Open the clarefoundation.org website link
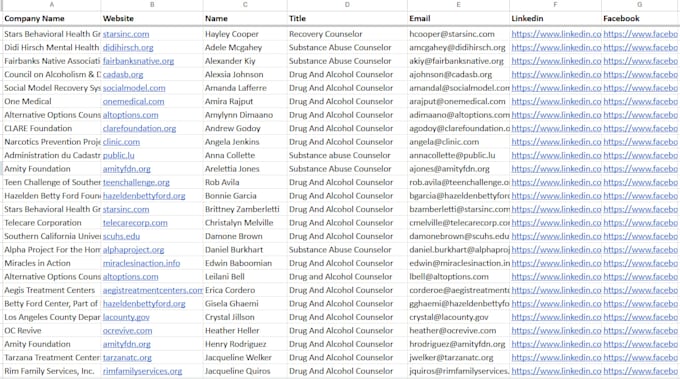Viewport: 680px width, 379px height. tap(139, 128)
